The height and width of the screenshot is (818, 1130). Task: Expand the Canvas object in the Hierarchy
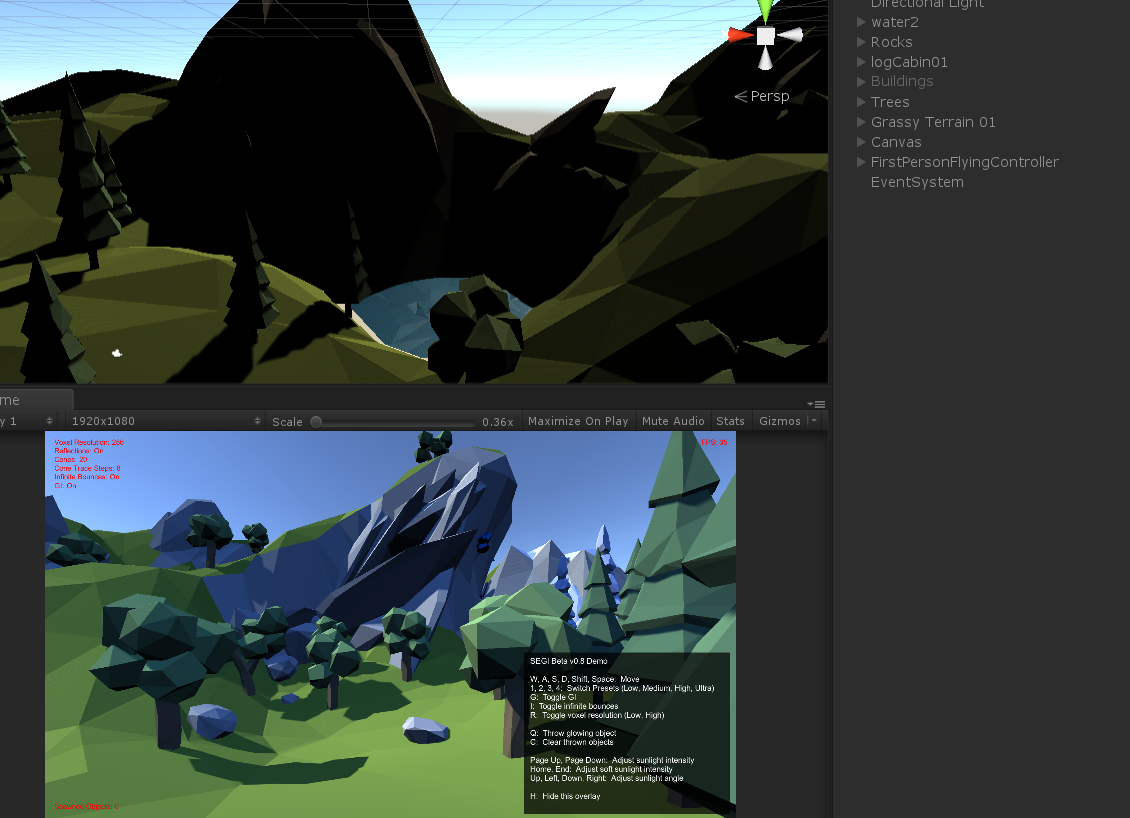click(860, 142)
